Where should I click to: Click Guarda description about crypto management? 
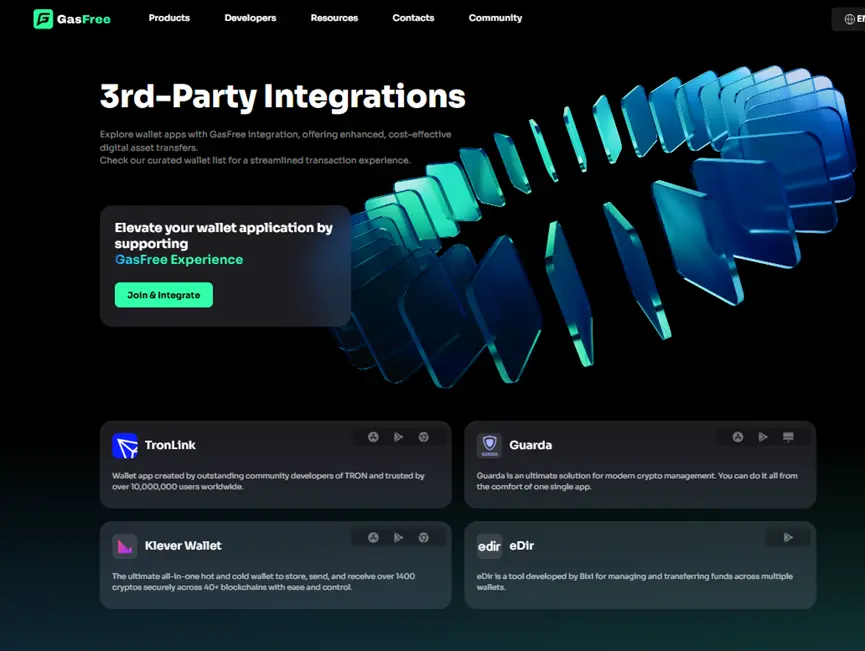coord(637,481)
